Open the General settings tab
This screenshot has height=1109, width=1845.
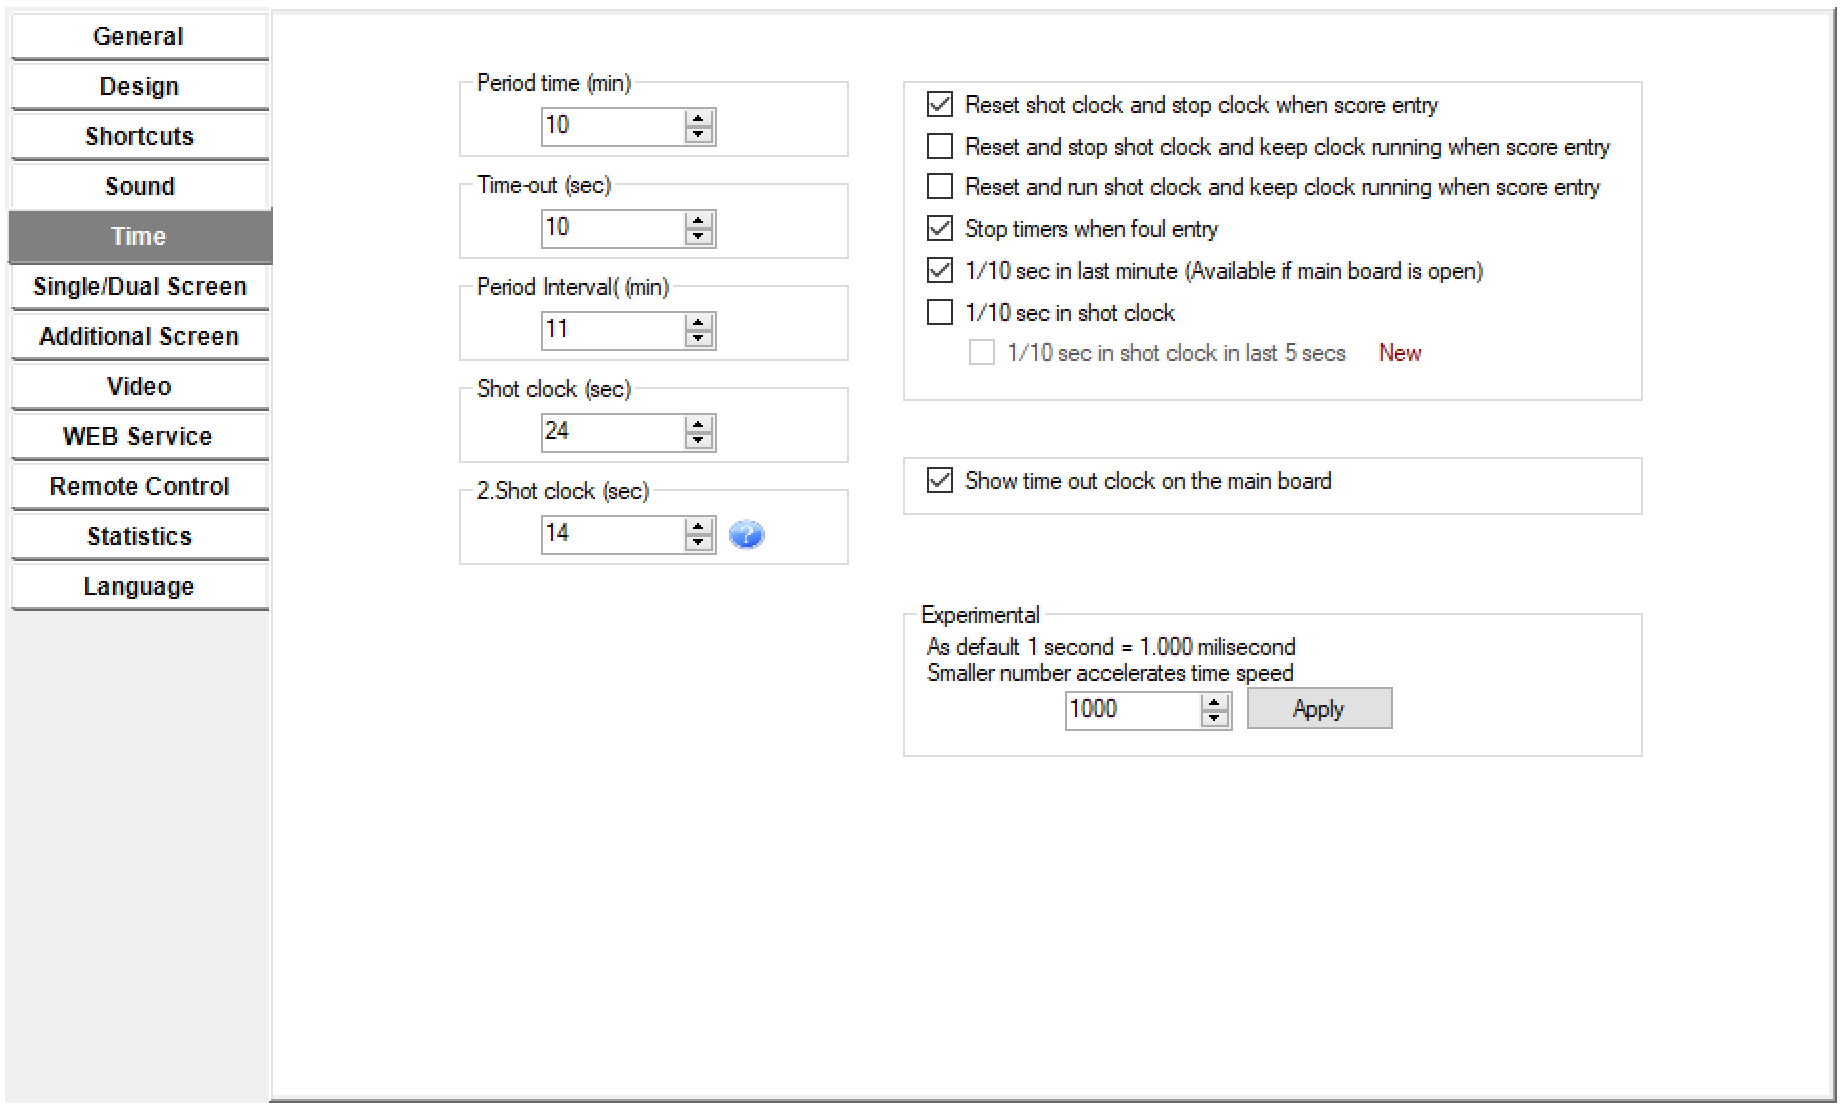pos(139,36)
